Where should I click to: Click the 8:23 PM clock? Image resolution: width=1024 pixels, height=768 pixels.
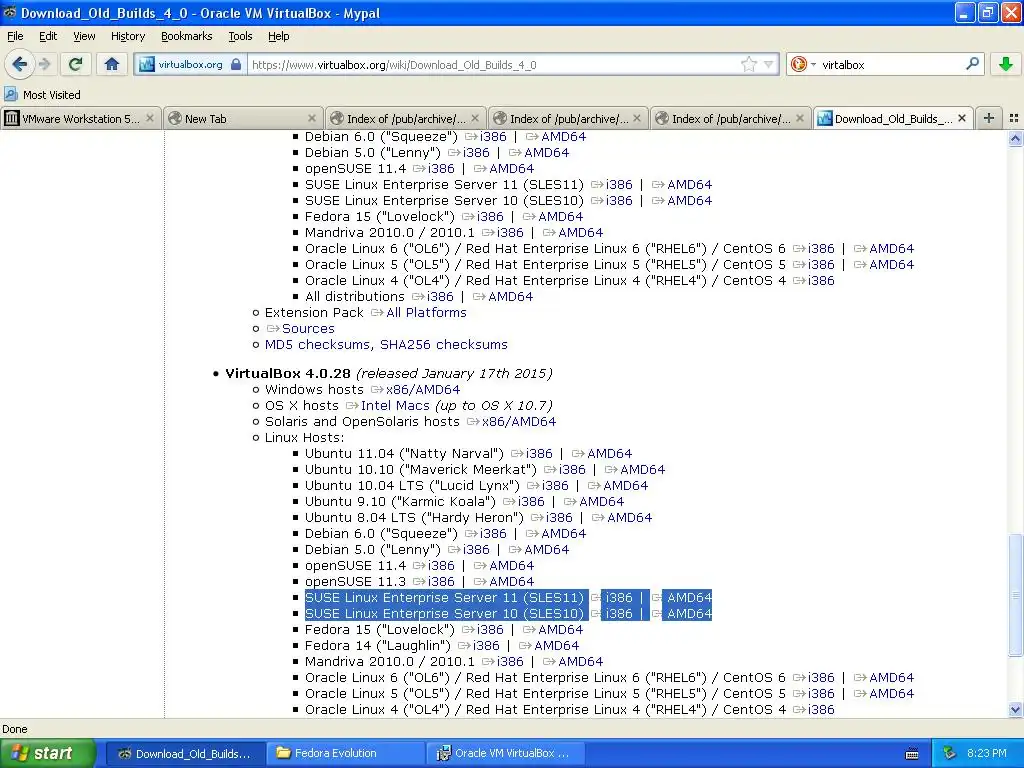(987, 753)
